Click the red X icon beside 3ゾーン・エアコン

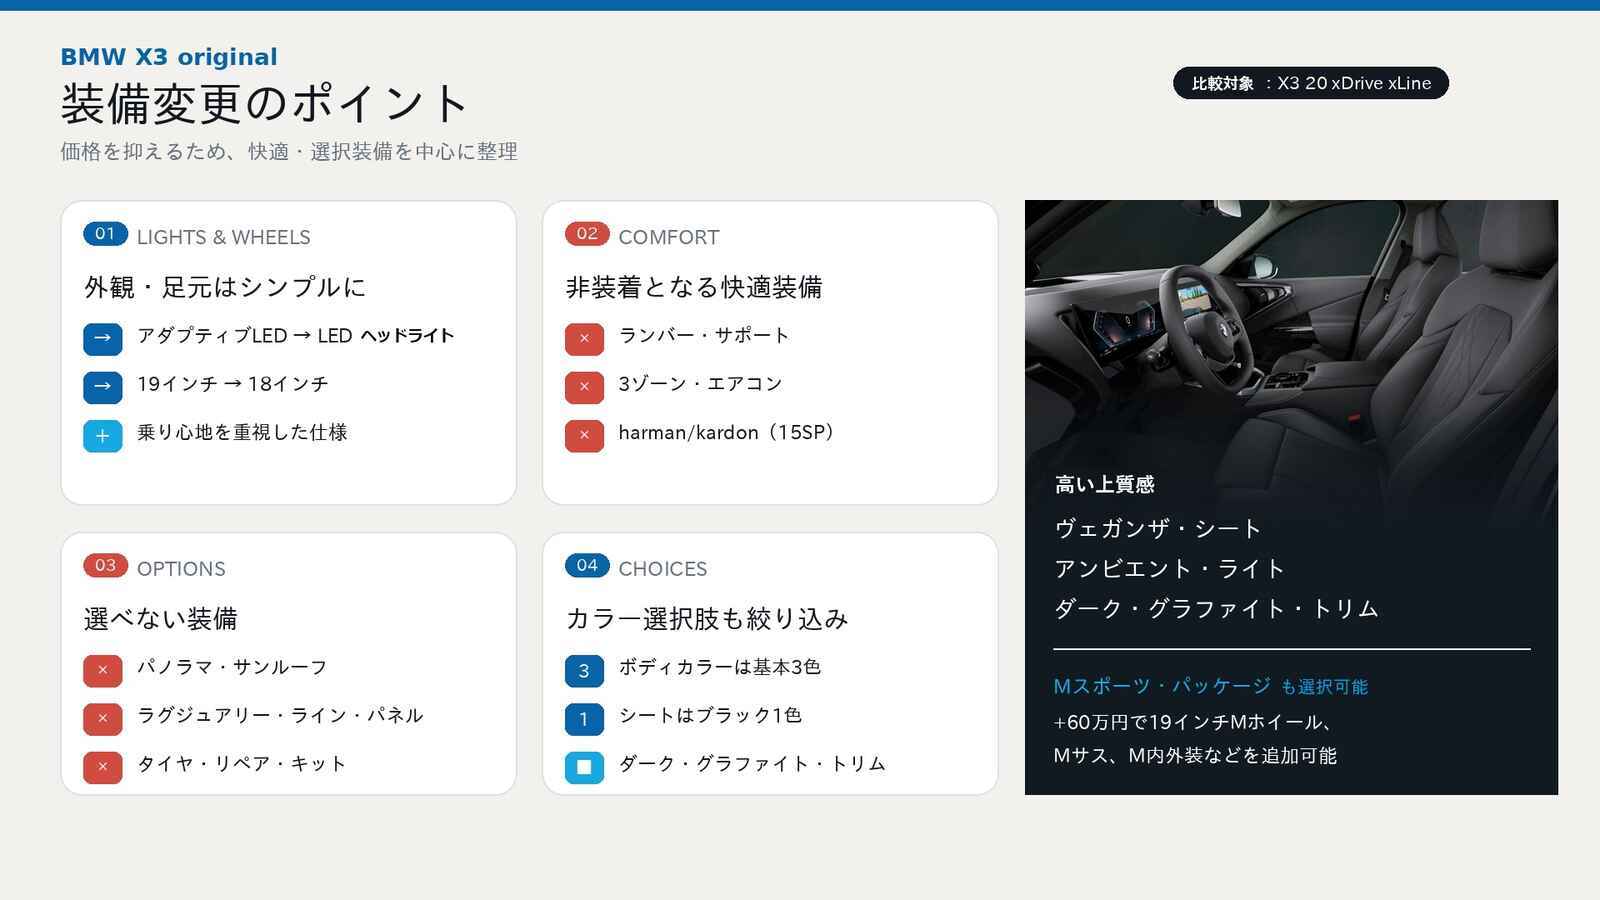click(584, 387)
